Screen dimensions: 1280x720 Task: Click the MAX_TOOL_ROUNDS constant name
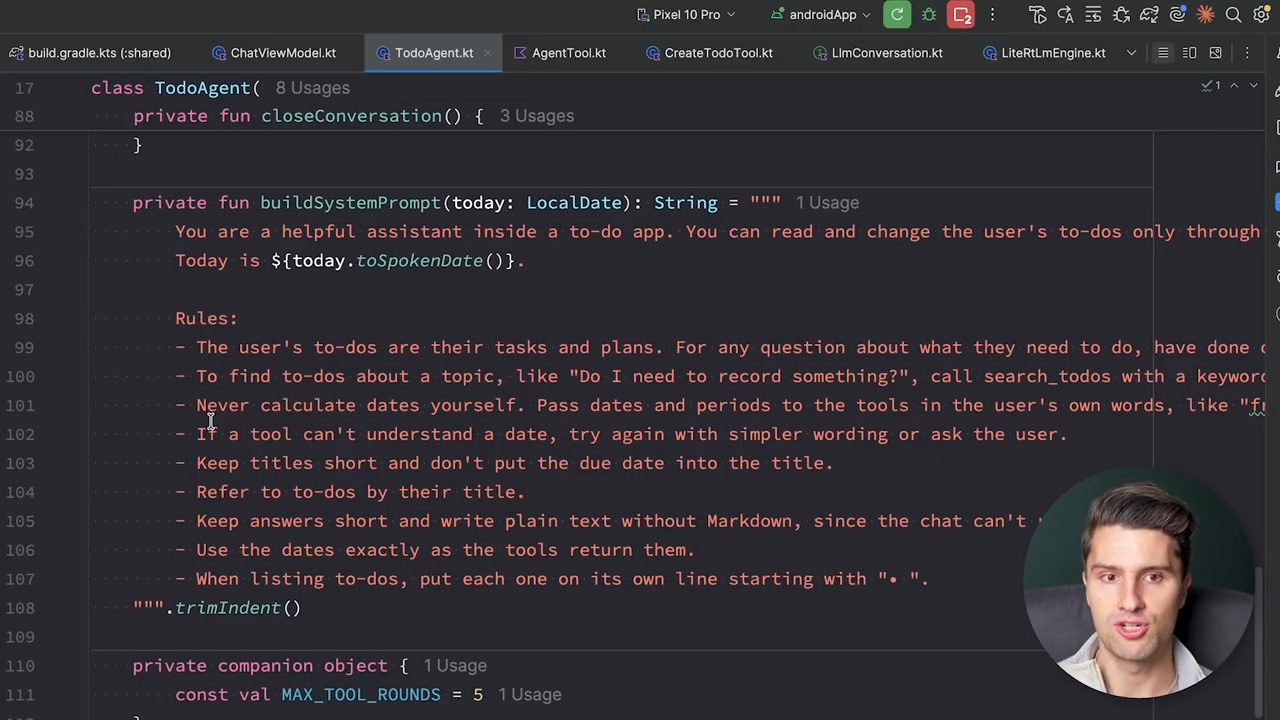[360, 695]
